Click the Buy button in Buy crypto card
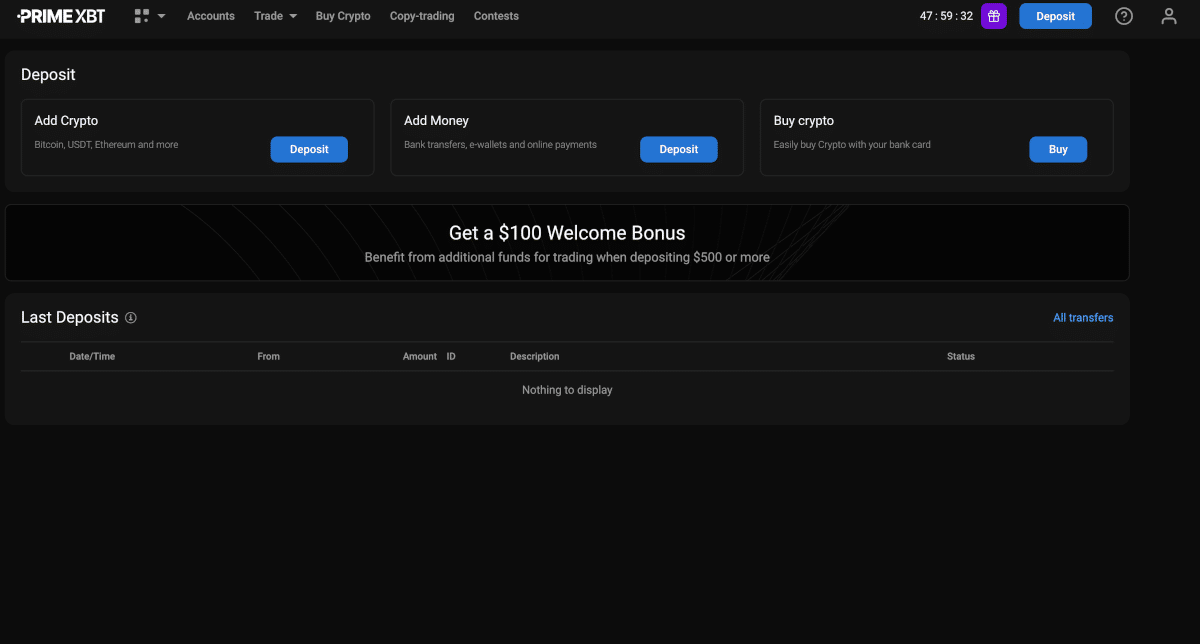 coord(1058,149)
